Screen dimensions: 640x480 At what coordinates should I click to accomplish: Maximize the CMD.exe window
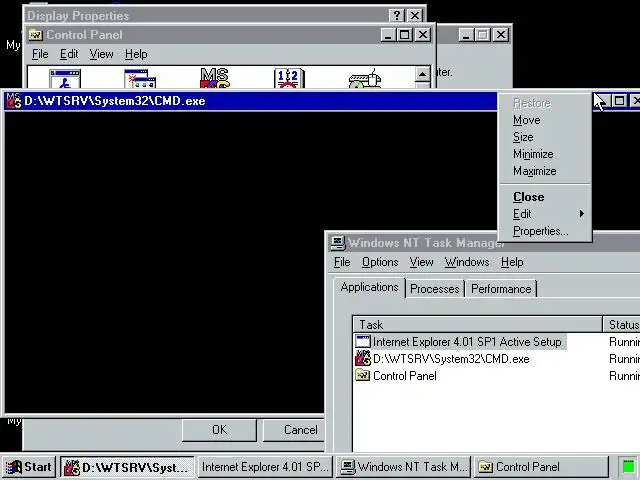pos(619,100)
